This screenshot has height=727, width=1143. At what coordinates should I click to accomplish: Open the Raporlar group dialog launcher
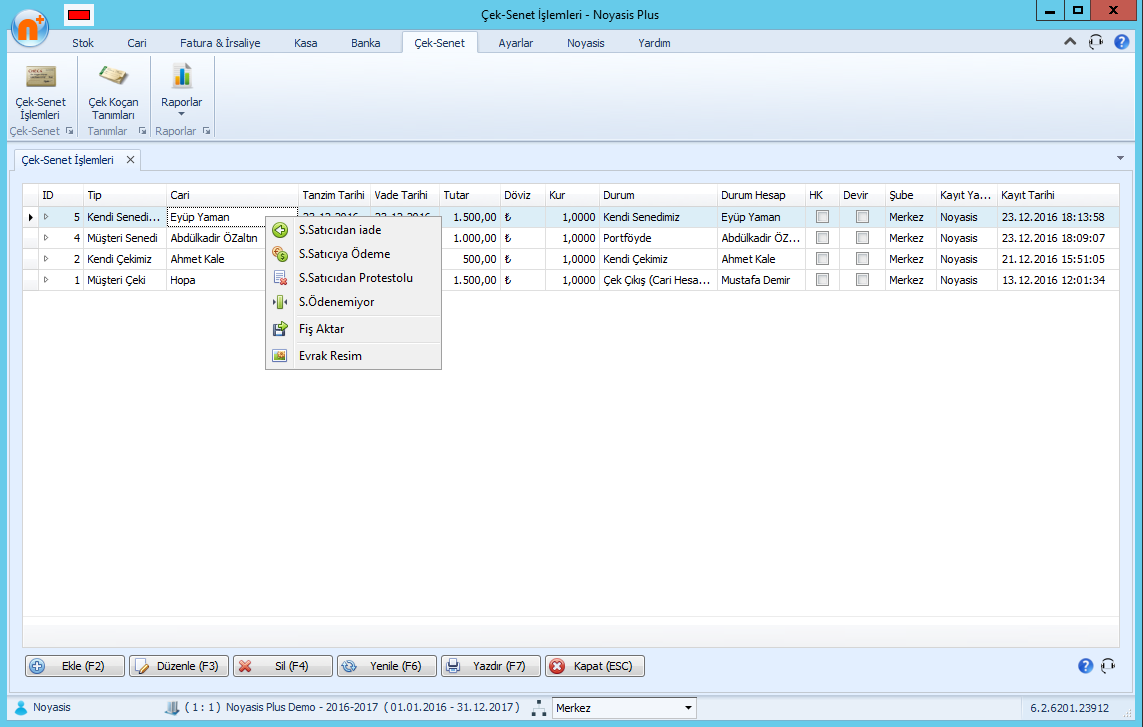pos(206,131)
